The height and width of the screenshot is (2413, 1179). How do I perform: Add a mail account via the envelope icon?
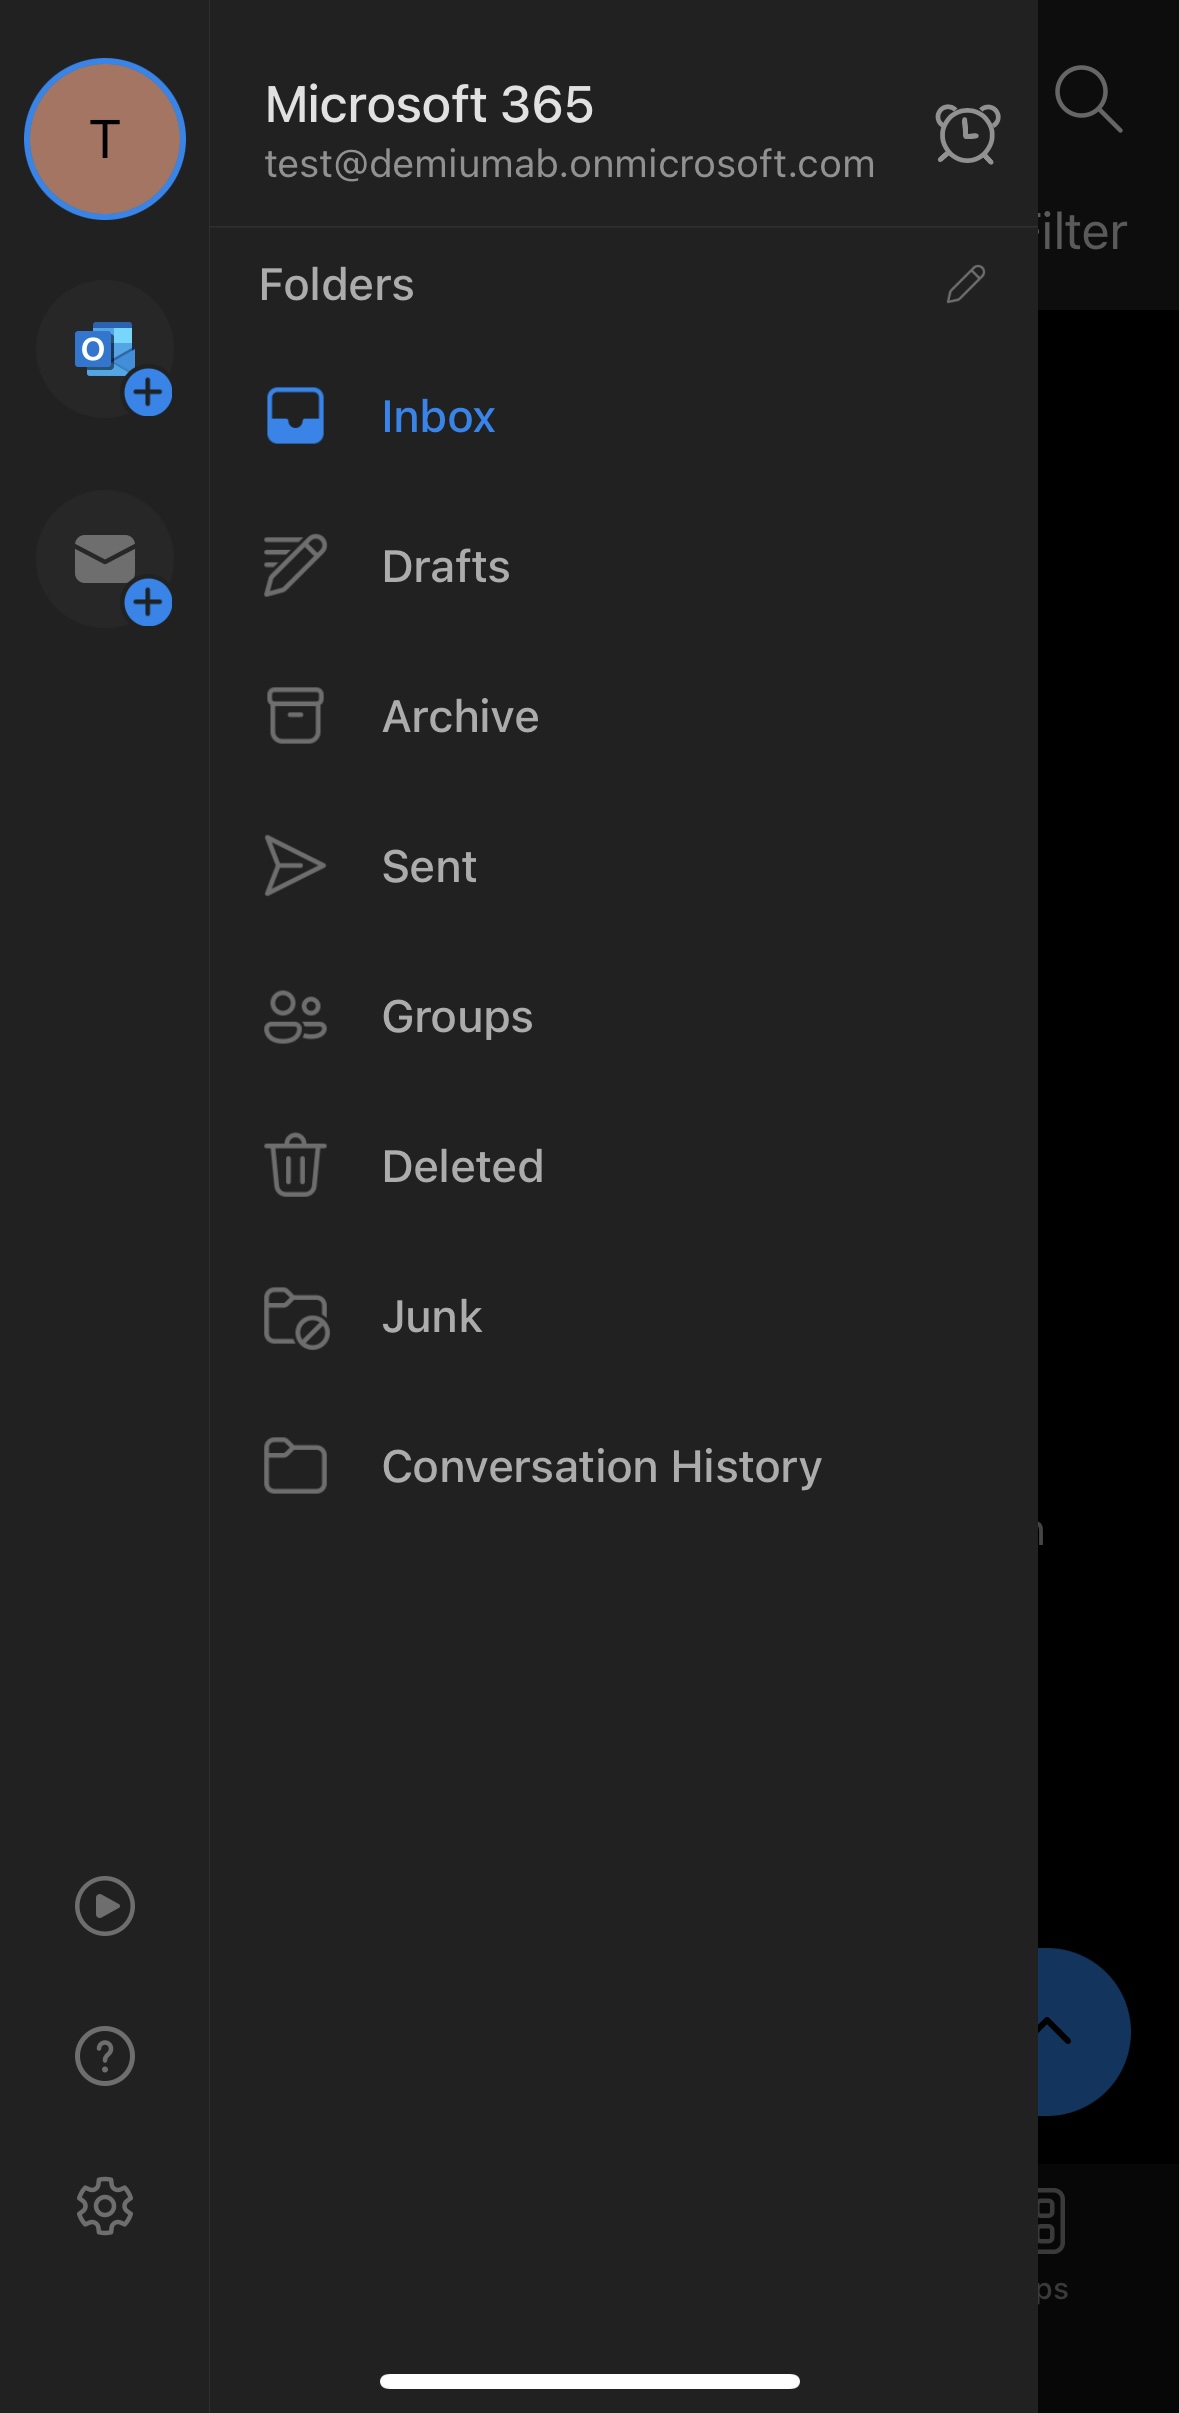(105, 560)
